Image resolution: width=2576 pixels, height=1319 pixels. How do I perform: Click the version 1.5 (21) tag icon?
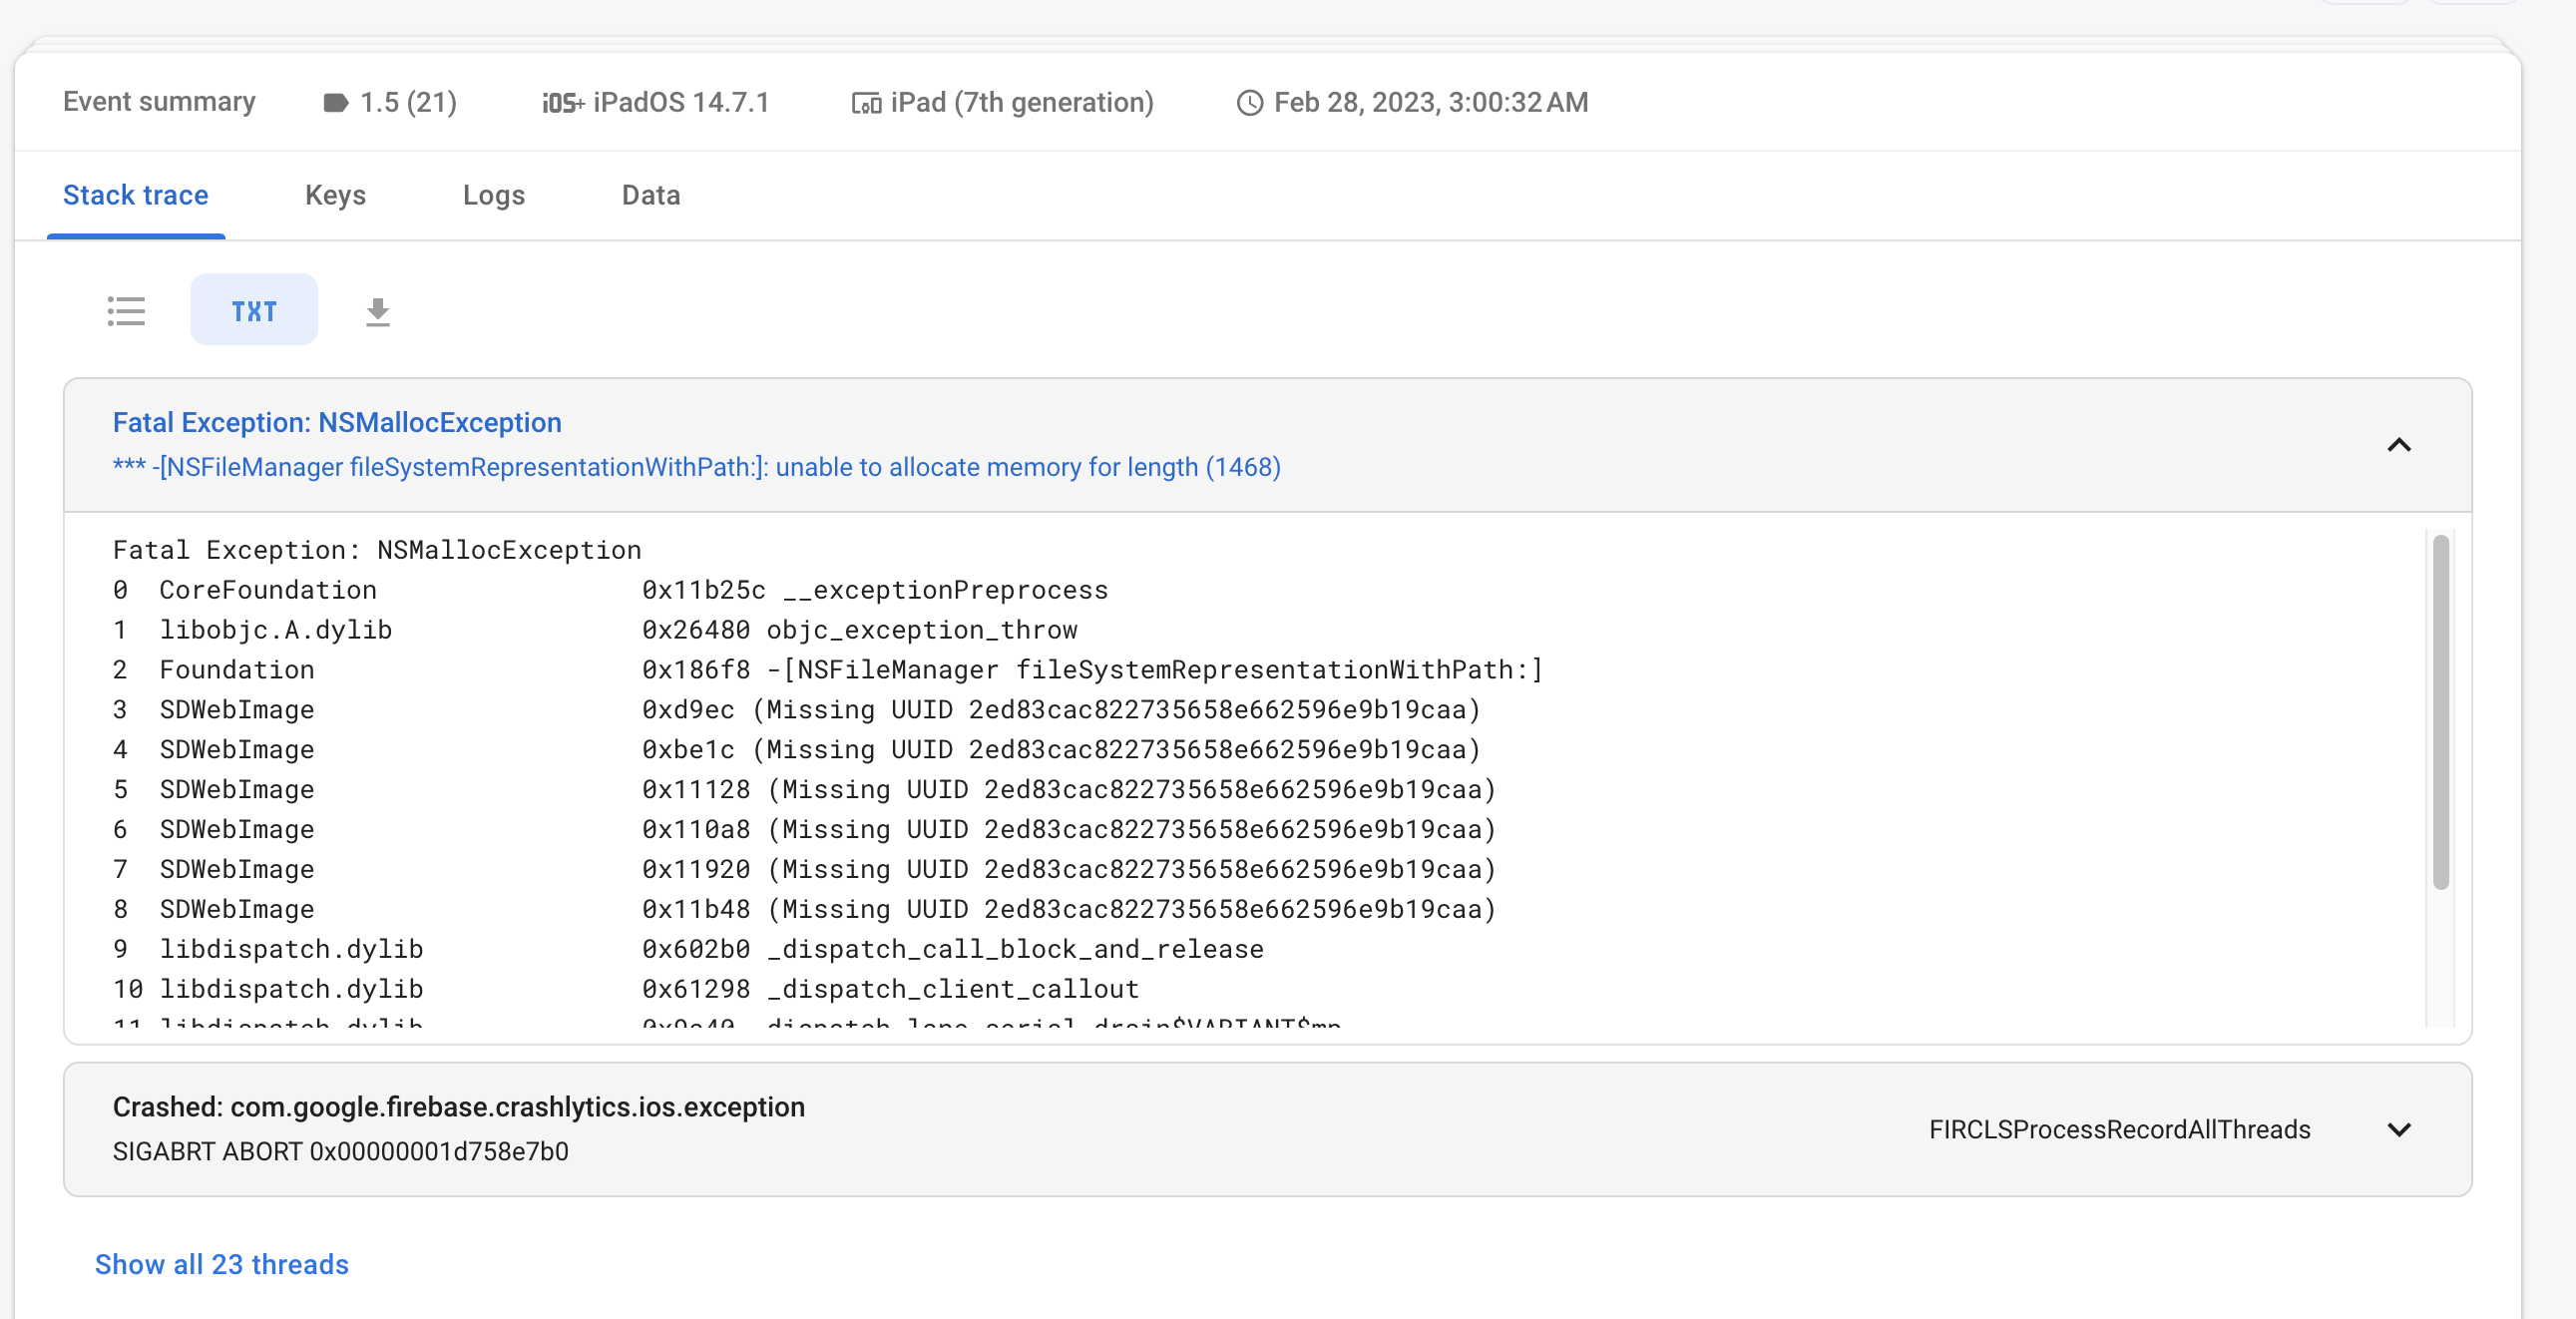335,101
